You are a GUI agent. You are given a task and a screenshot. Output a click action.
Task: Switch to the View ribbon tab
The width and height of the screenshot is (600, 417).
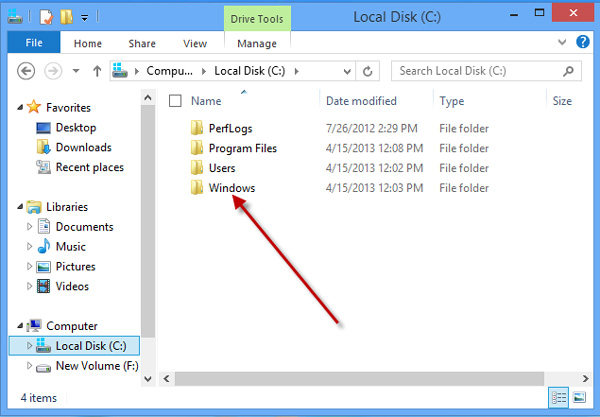[x=195, y=43]
